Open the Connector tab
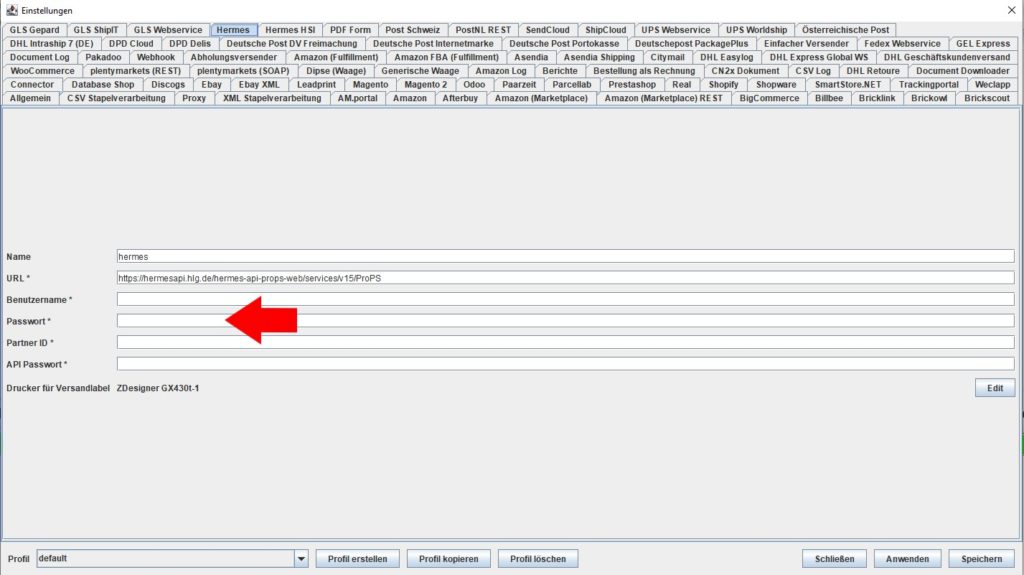1024x575 pixels. click(x=32, y=85)
